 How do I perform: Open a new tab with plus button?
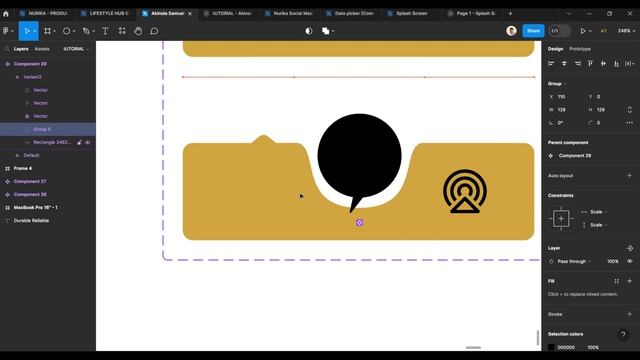[510, 13]
